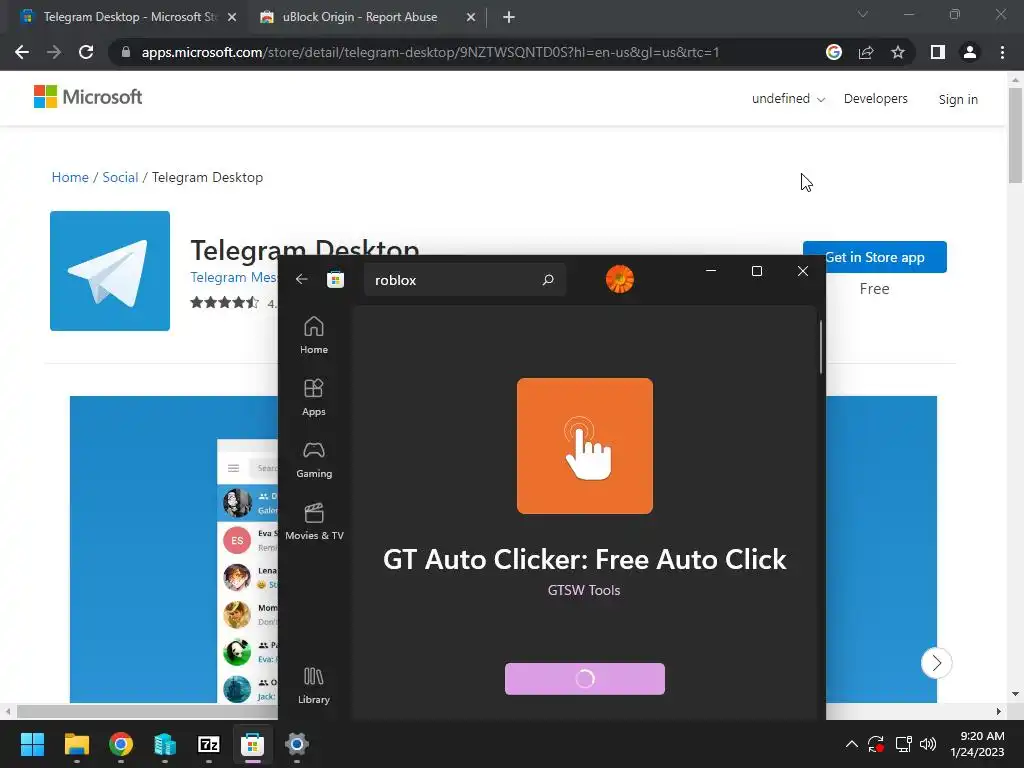Click the GTSW Tools publisher link
The height and width of the screenshot is (768, 1024).
tap(584, 590)
